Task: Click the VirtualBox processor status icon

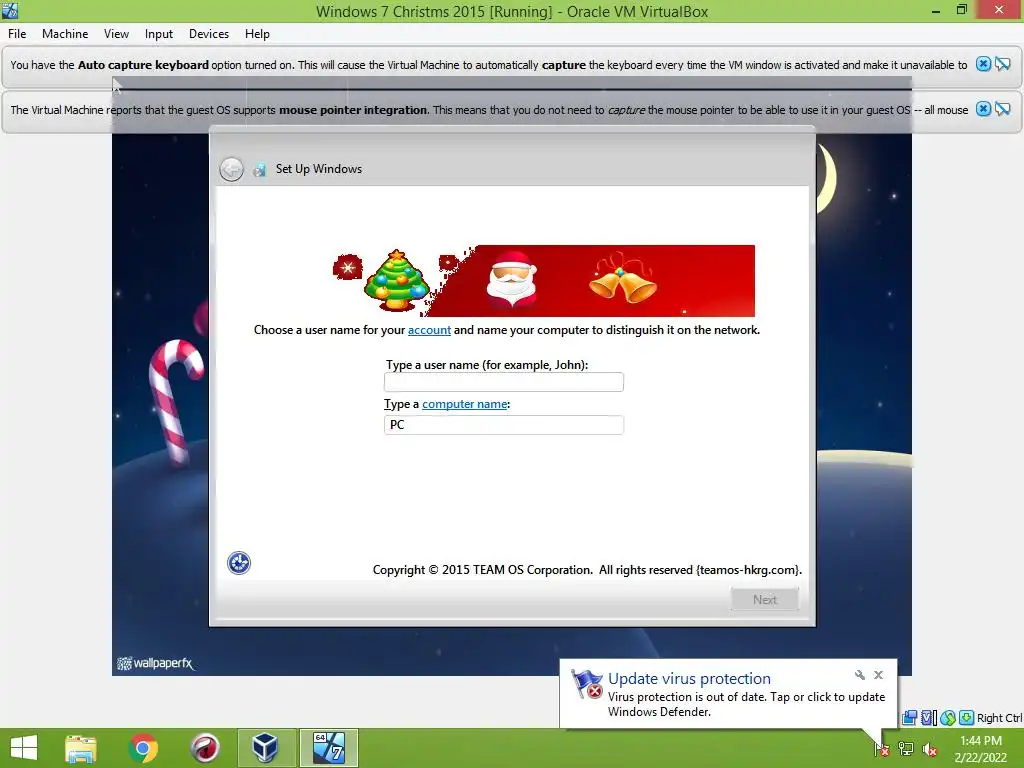Action: pos(929,718)
